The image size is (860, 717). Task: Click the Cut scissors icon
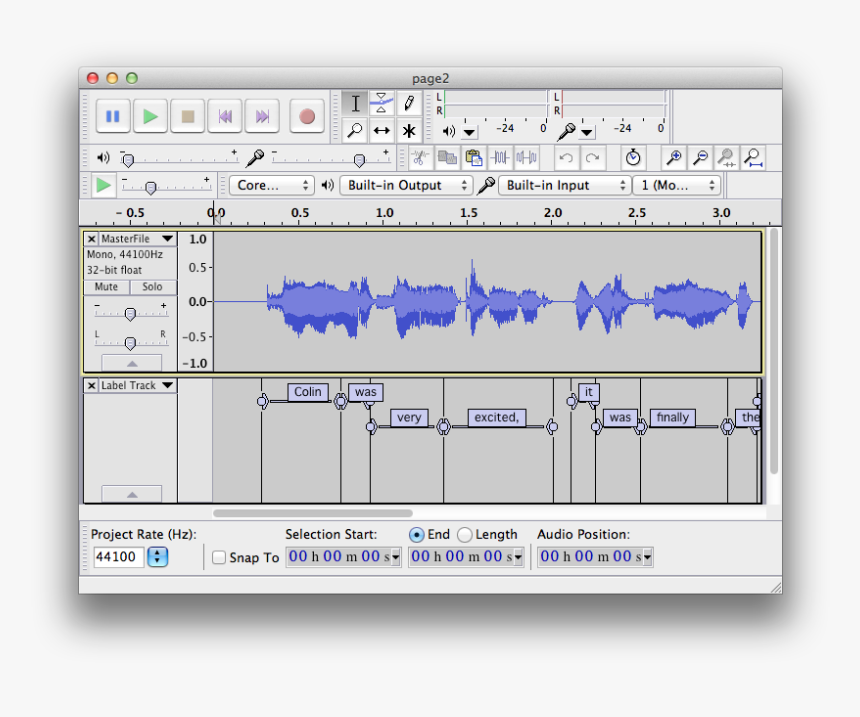coord(420,159)
